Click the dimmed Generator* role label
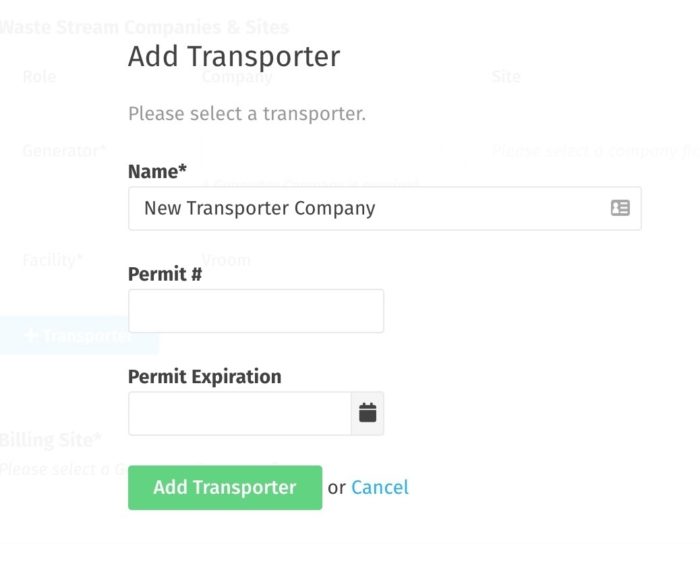The image size is (700, 564). (64, 151)
